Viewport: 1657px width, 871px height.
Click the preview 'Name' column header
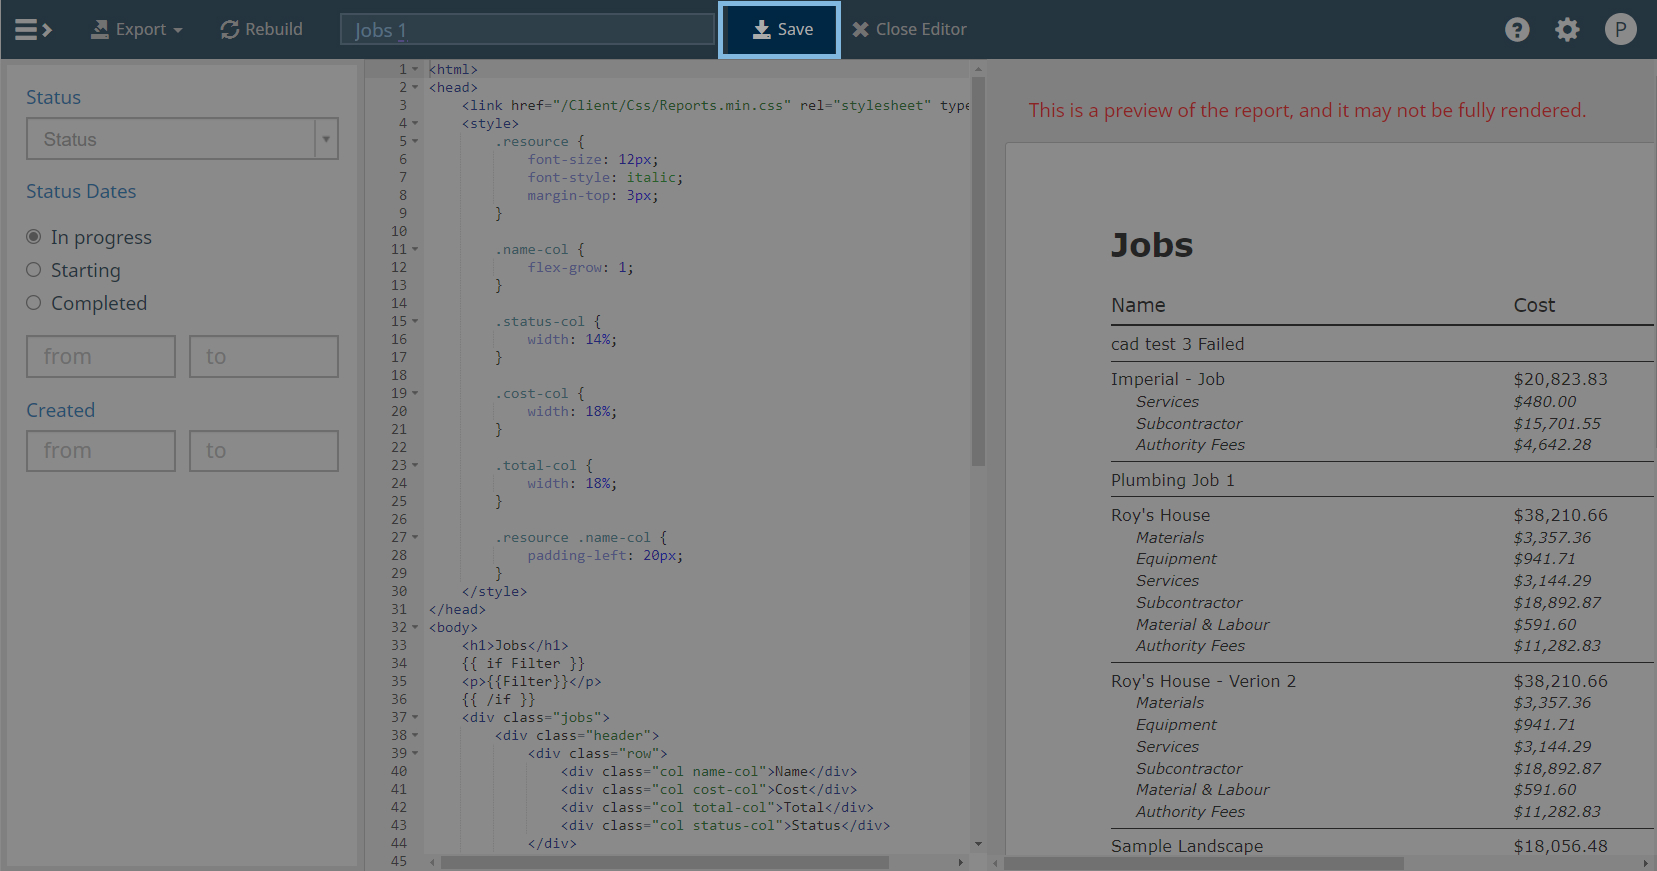[x=1138, y=305]
